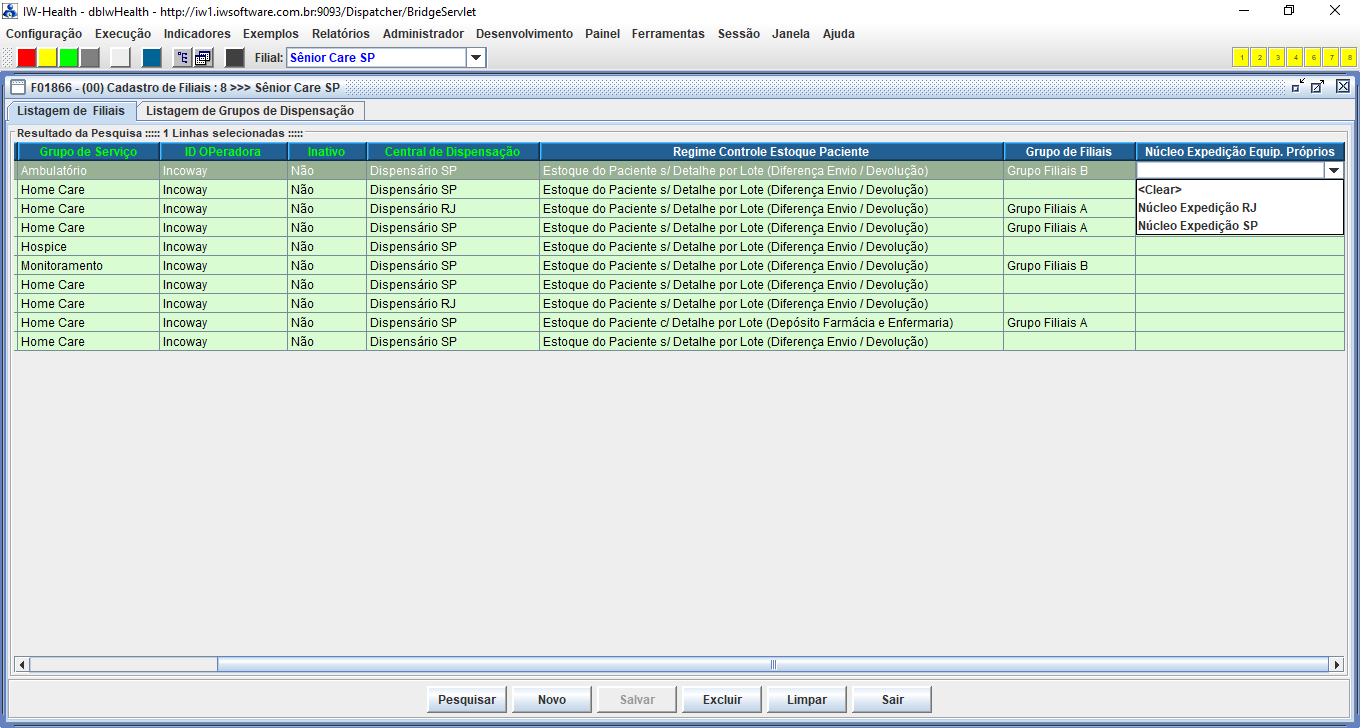The image size is (1360, 728).
Task: Collapse the Núcleo Expedição dropdown arrow
Action: pyautogui.click(x=1333, y=171)
